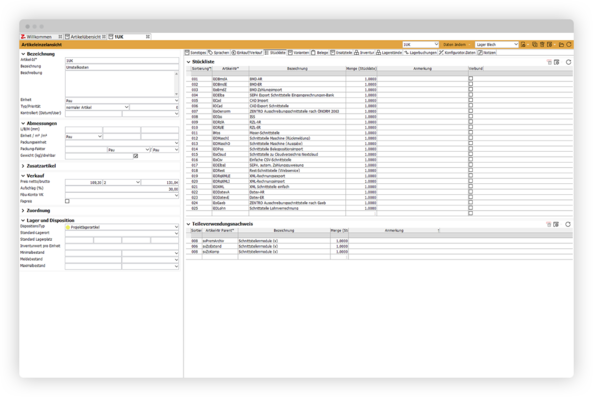Image resolution: width=593 pixels, height=397 pixels.
Task: Open the Dispositions-Typ Projektlagerartikel dropdown
Action: pyautogui.click(x=122, y=227)
